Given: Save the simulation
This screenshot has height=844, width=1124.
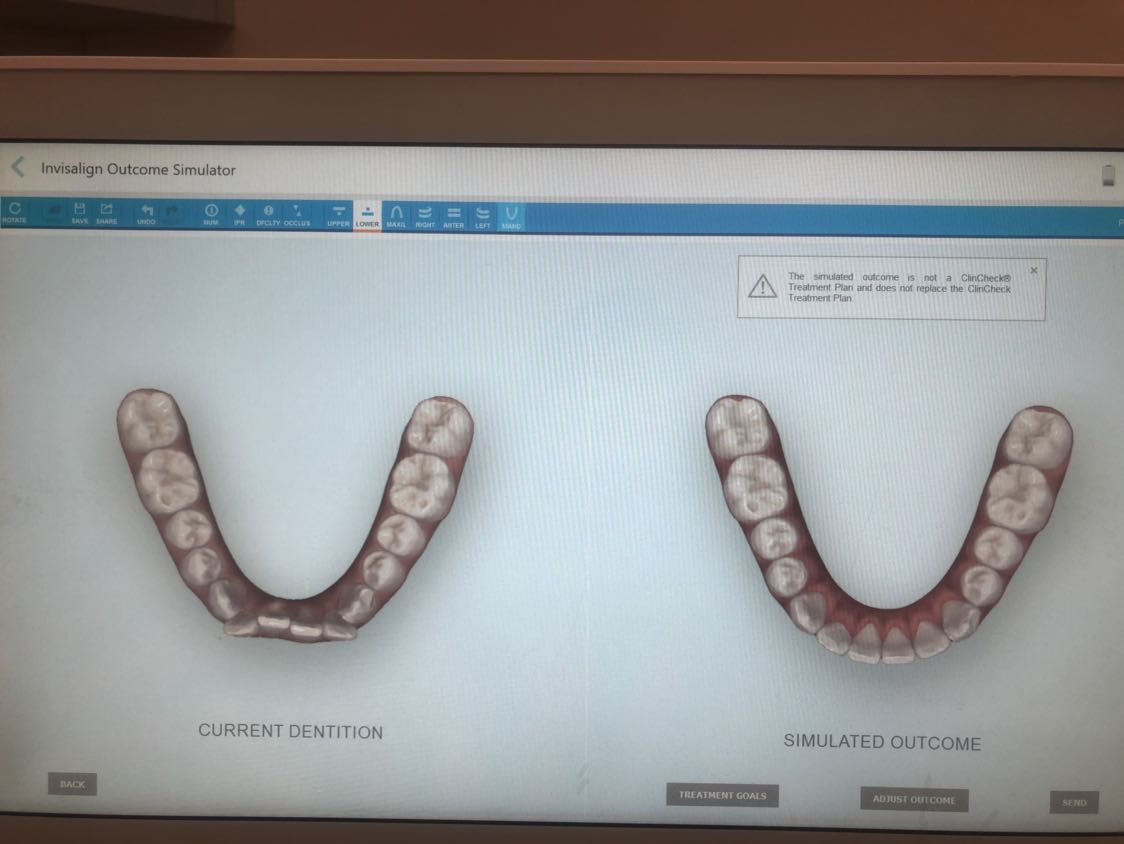Looking at the screenshot, I should tap(80, 214).
